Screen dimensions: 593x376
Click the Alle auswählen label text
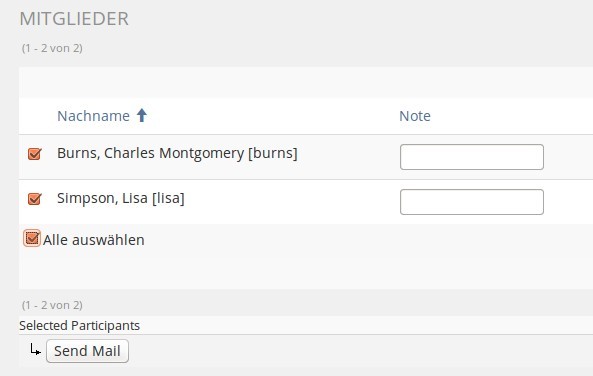[93, 240]
